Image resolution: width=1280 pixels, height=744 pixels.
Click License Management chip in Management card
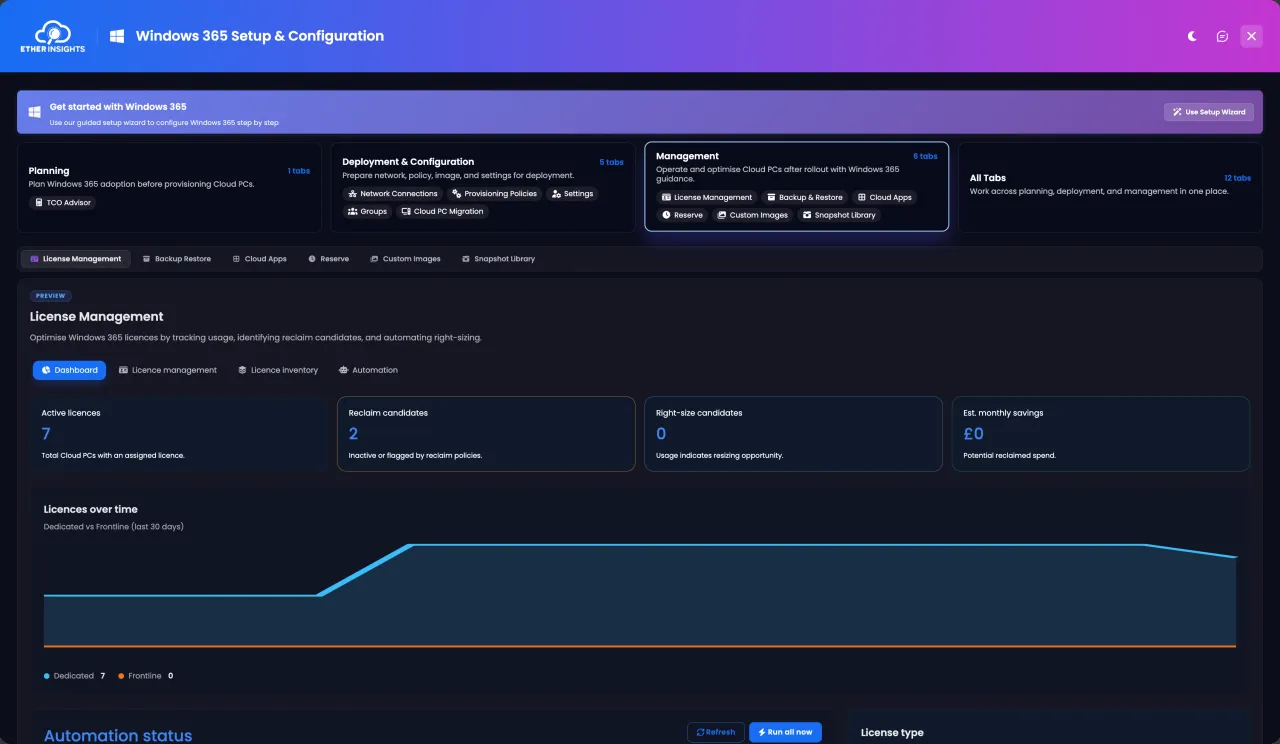(x=707, y=197)
